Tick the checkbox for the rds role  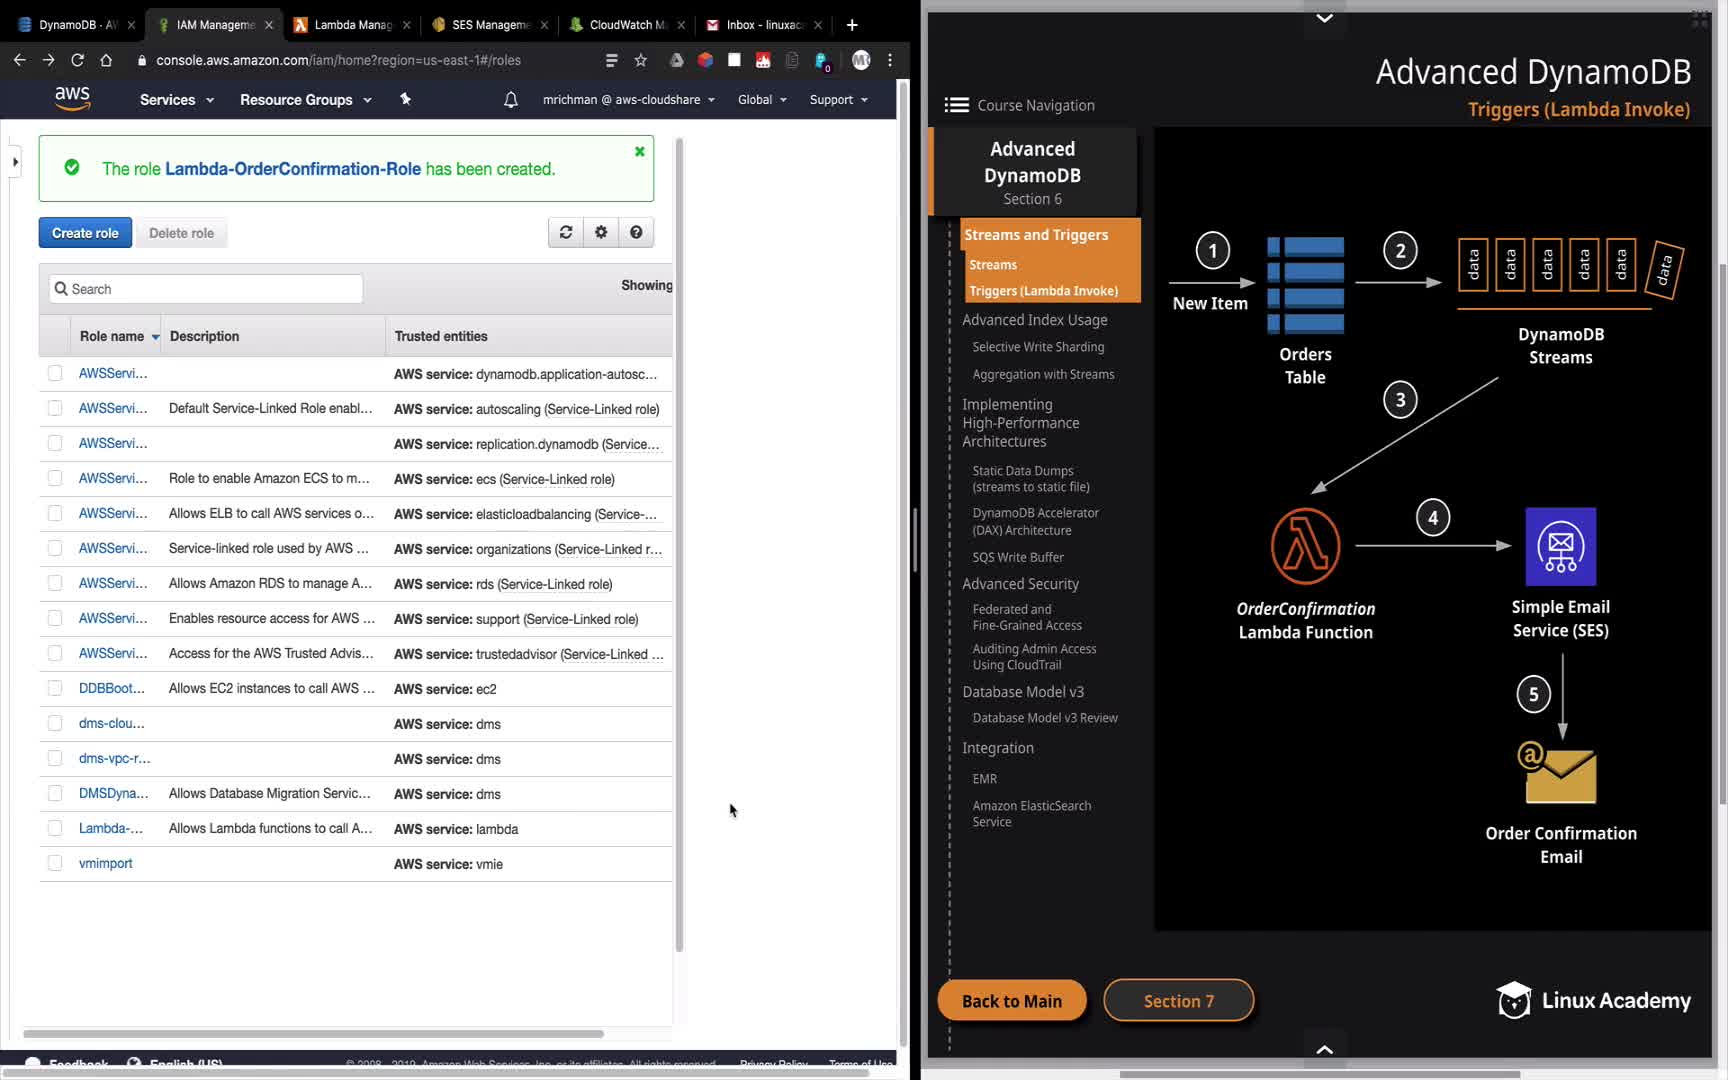click(55, 583)
